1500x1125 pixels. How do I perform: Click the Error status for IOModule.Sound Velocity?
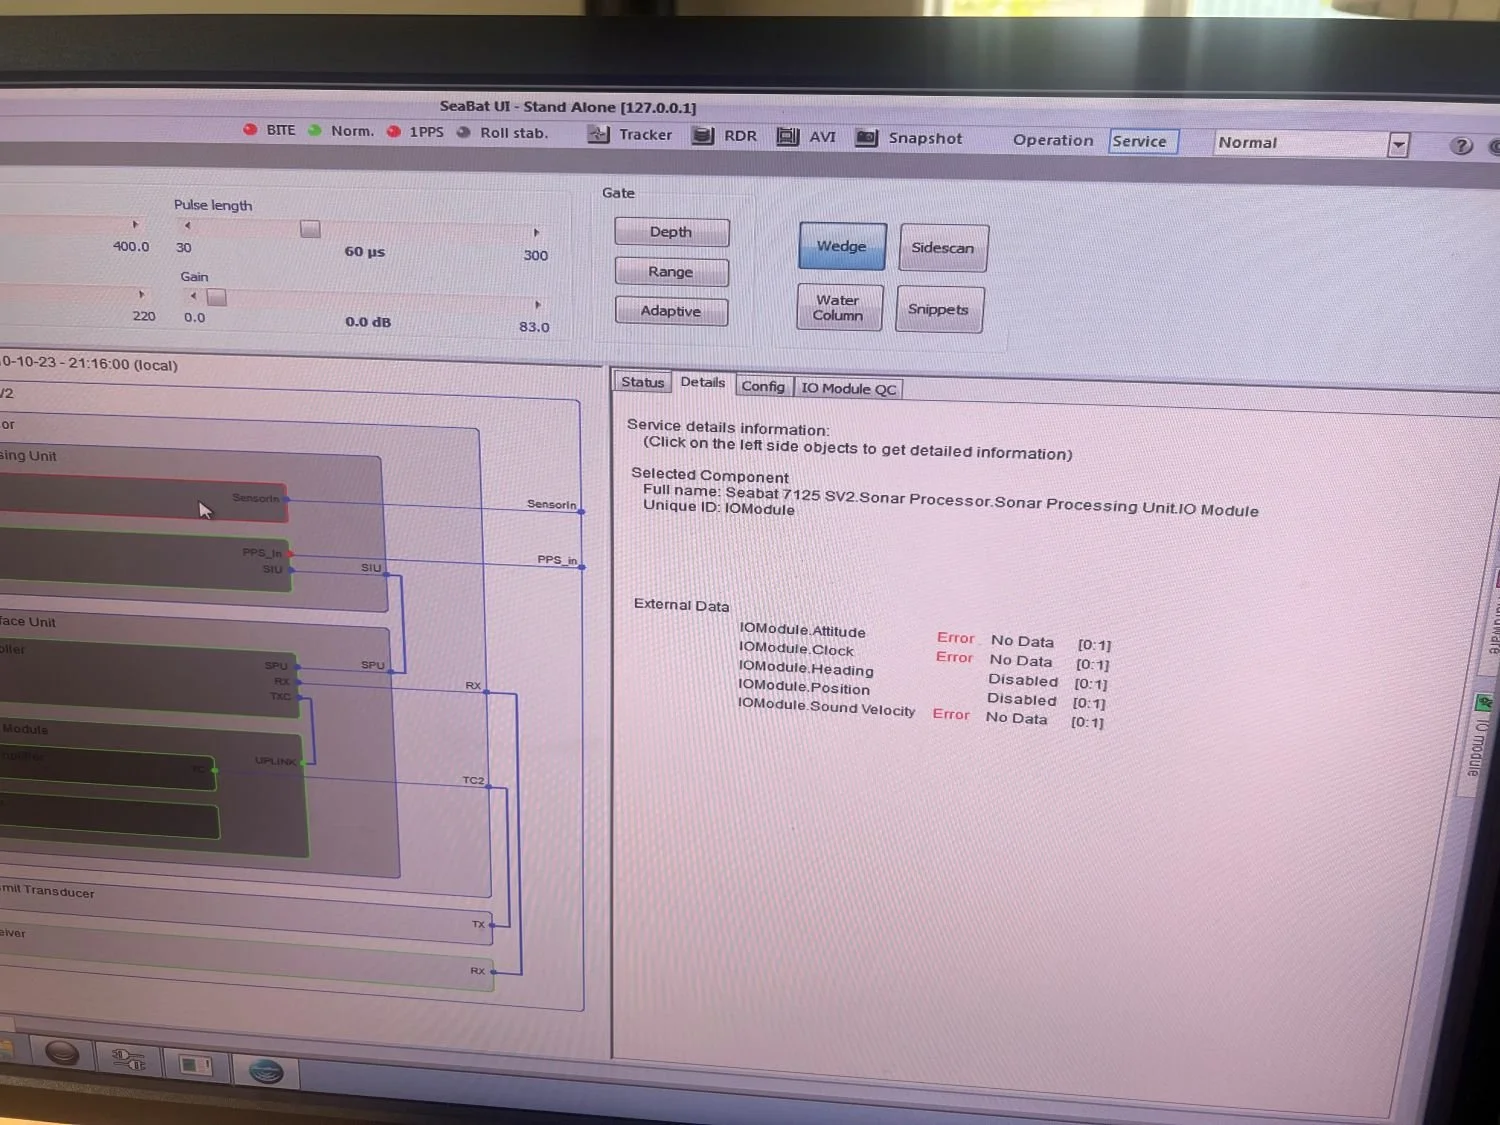pyautogui.click(x=950, y=714)
